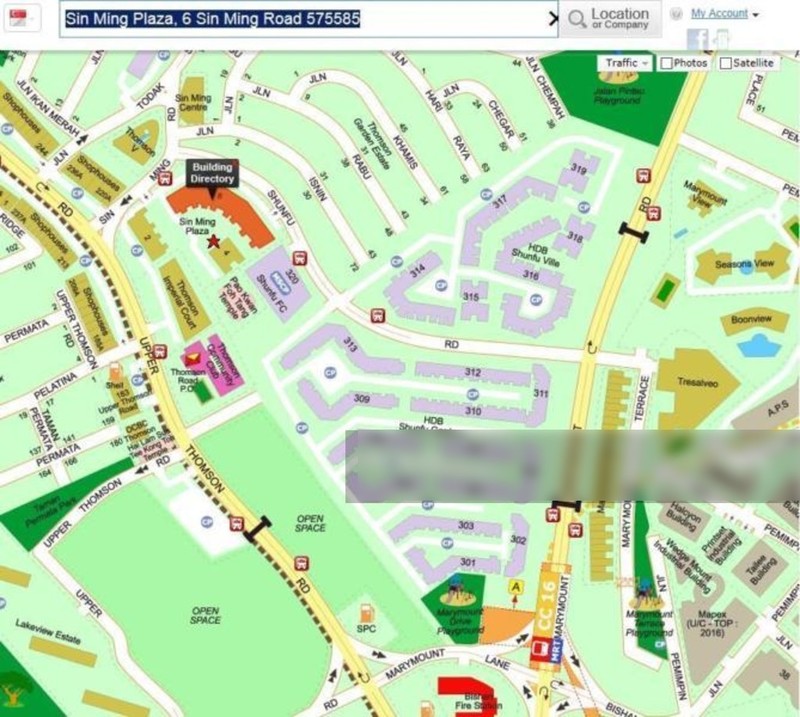Enable the Photos checkbox

tap(667, 63)
